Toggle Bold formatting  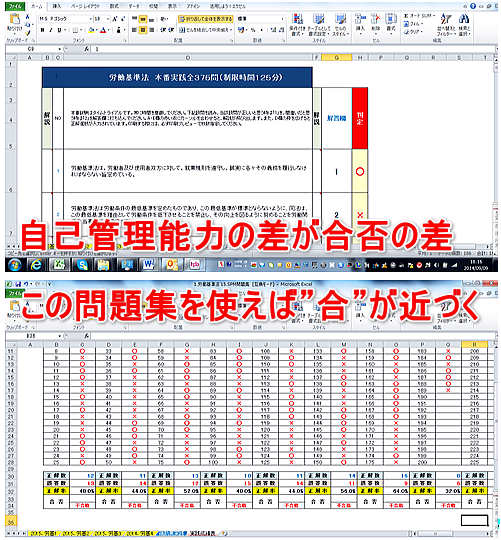tap(42, 30)
